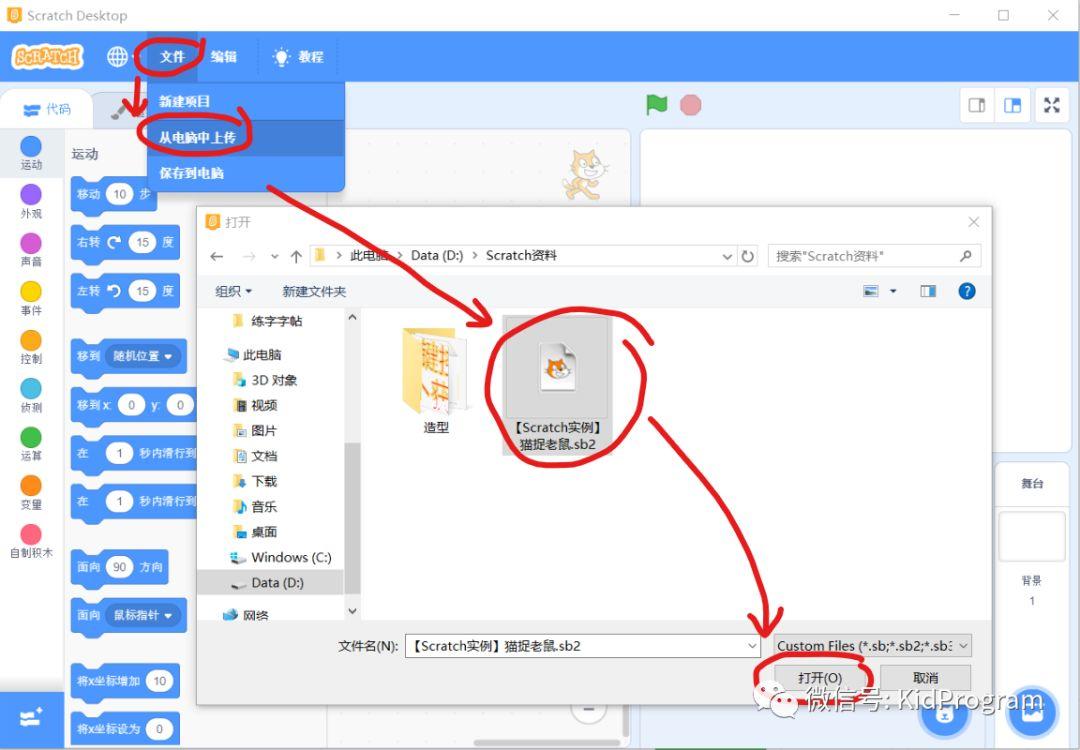Select the 事件 block category
Viewport: 1080px width, 750px height.
coord(31,298)
